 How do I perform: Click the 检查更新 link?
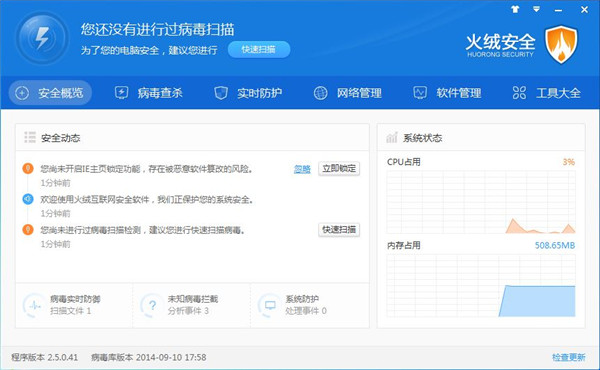(569, 357)
